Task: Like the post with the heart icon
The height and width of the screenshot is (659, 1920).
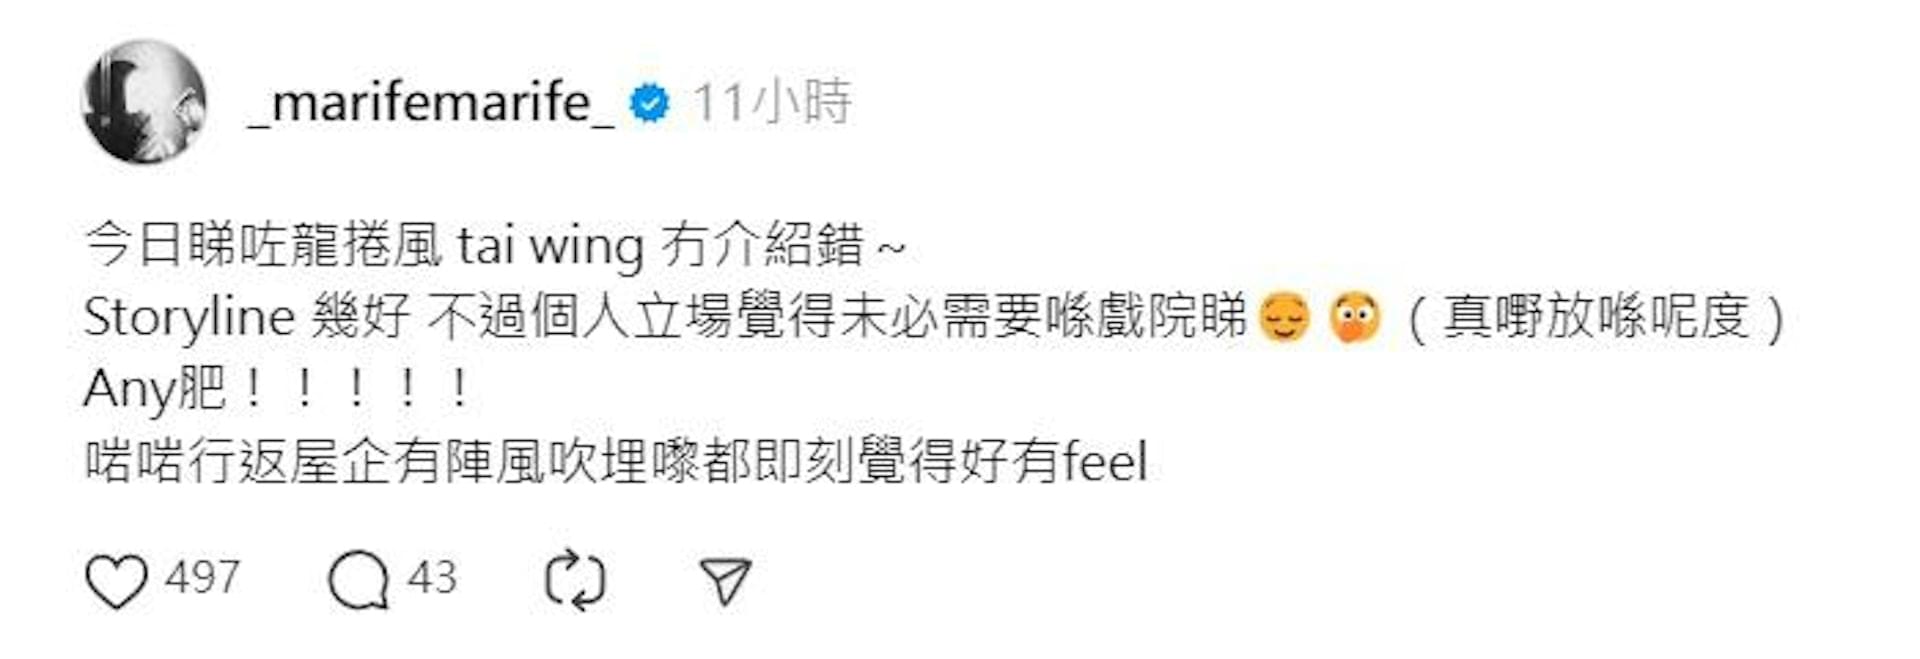Action: click(116, 581)
